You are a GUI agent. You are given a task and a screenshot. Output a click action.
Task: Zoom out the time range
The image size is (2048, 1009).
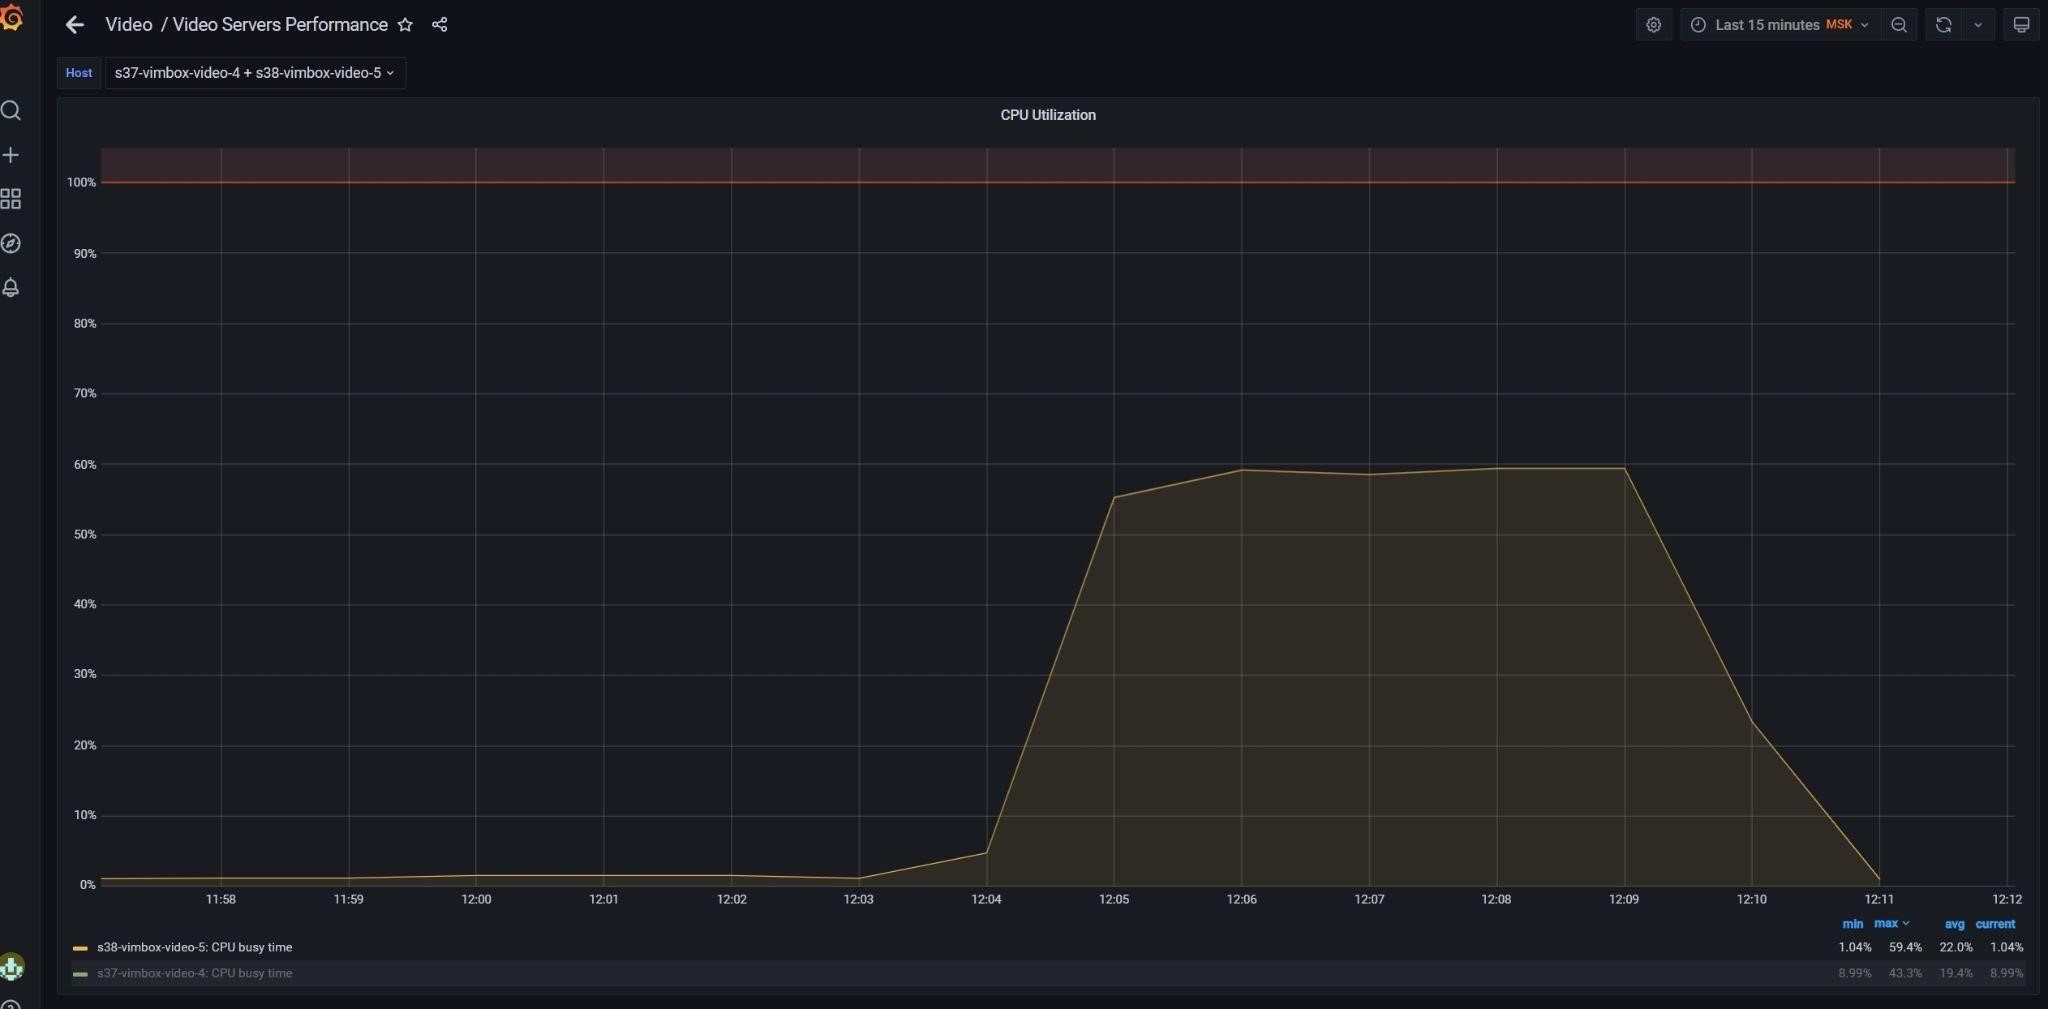[x=1899, y=25]
